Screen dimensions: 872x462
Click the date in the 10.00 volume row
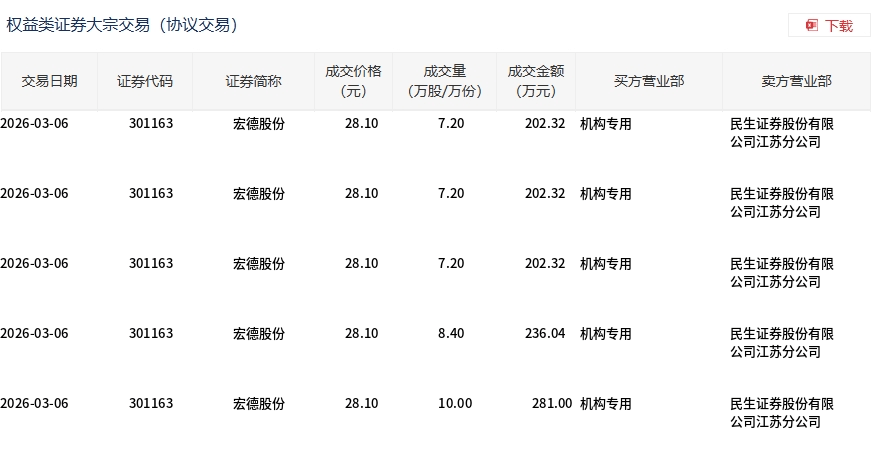(x=34, y=404)
